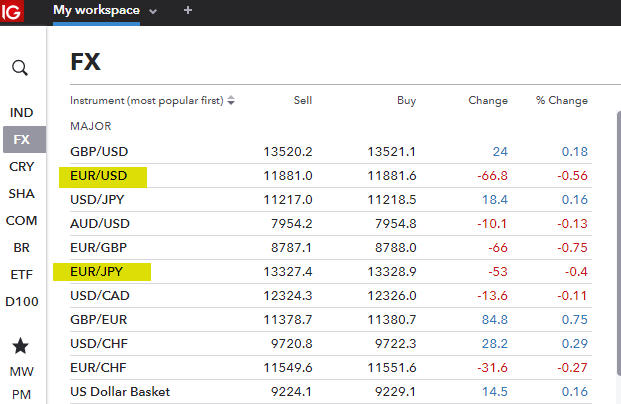Open the EUR/GBP instrument
This screenshot has height=404, width=621.
point(98,248)
